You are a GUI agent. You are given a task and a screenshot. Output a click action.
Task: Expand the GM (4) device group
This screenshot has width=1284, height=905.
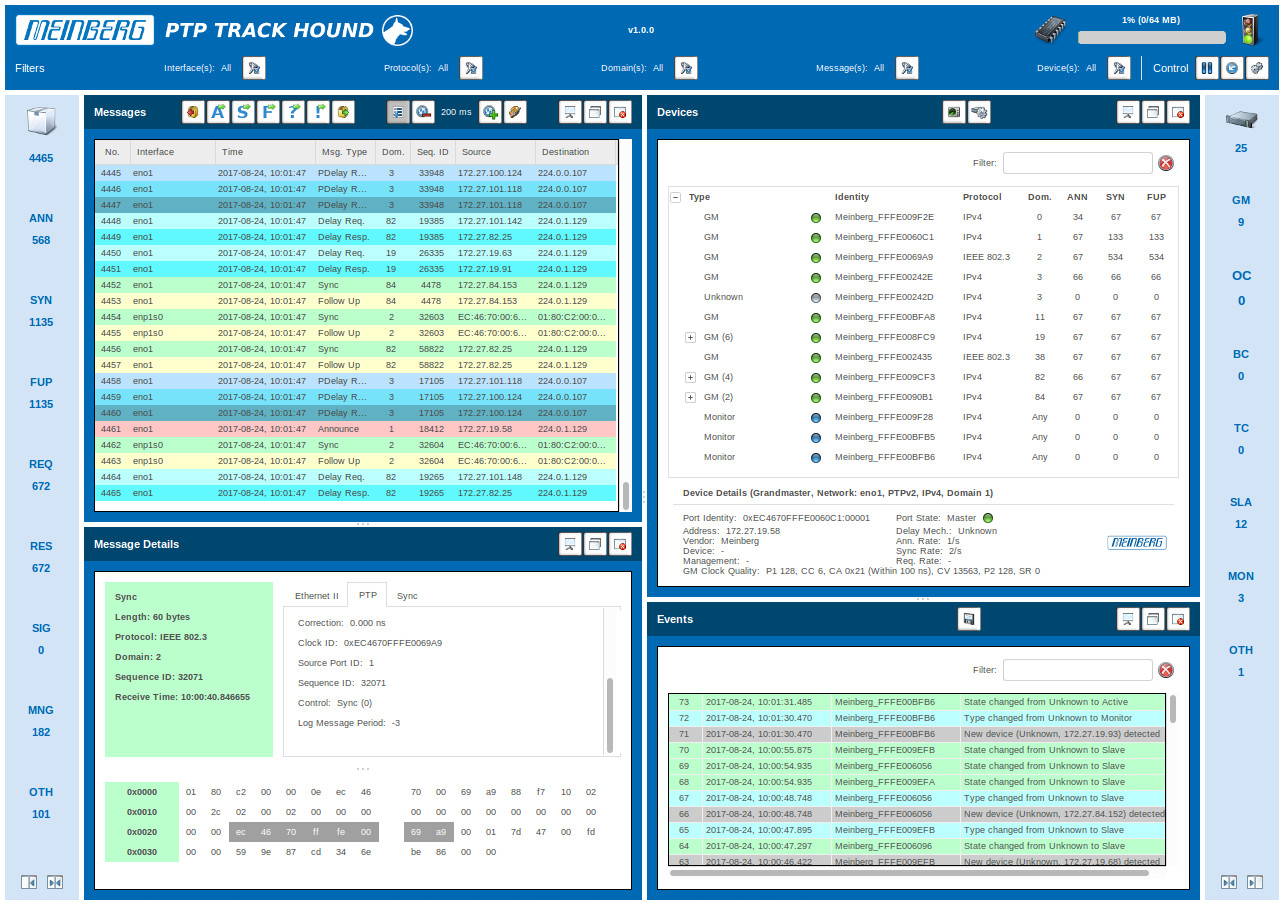[690, 377]
